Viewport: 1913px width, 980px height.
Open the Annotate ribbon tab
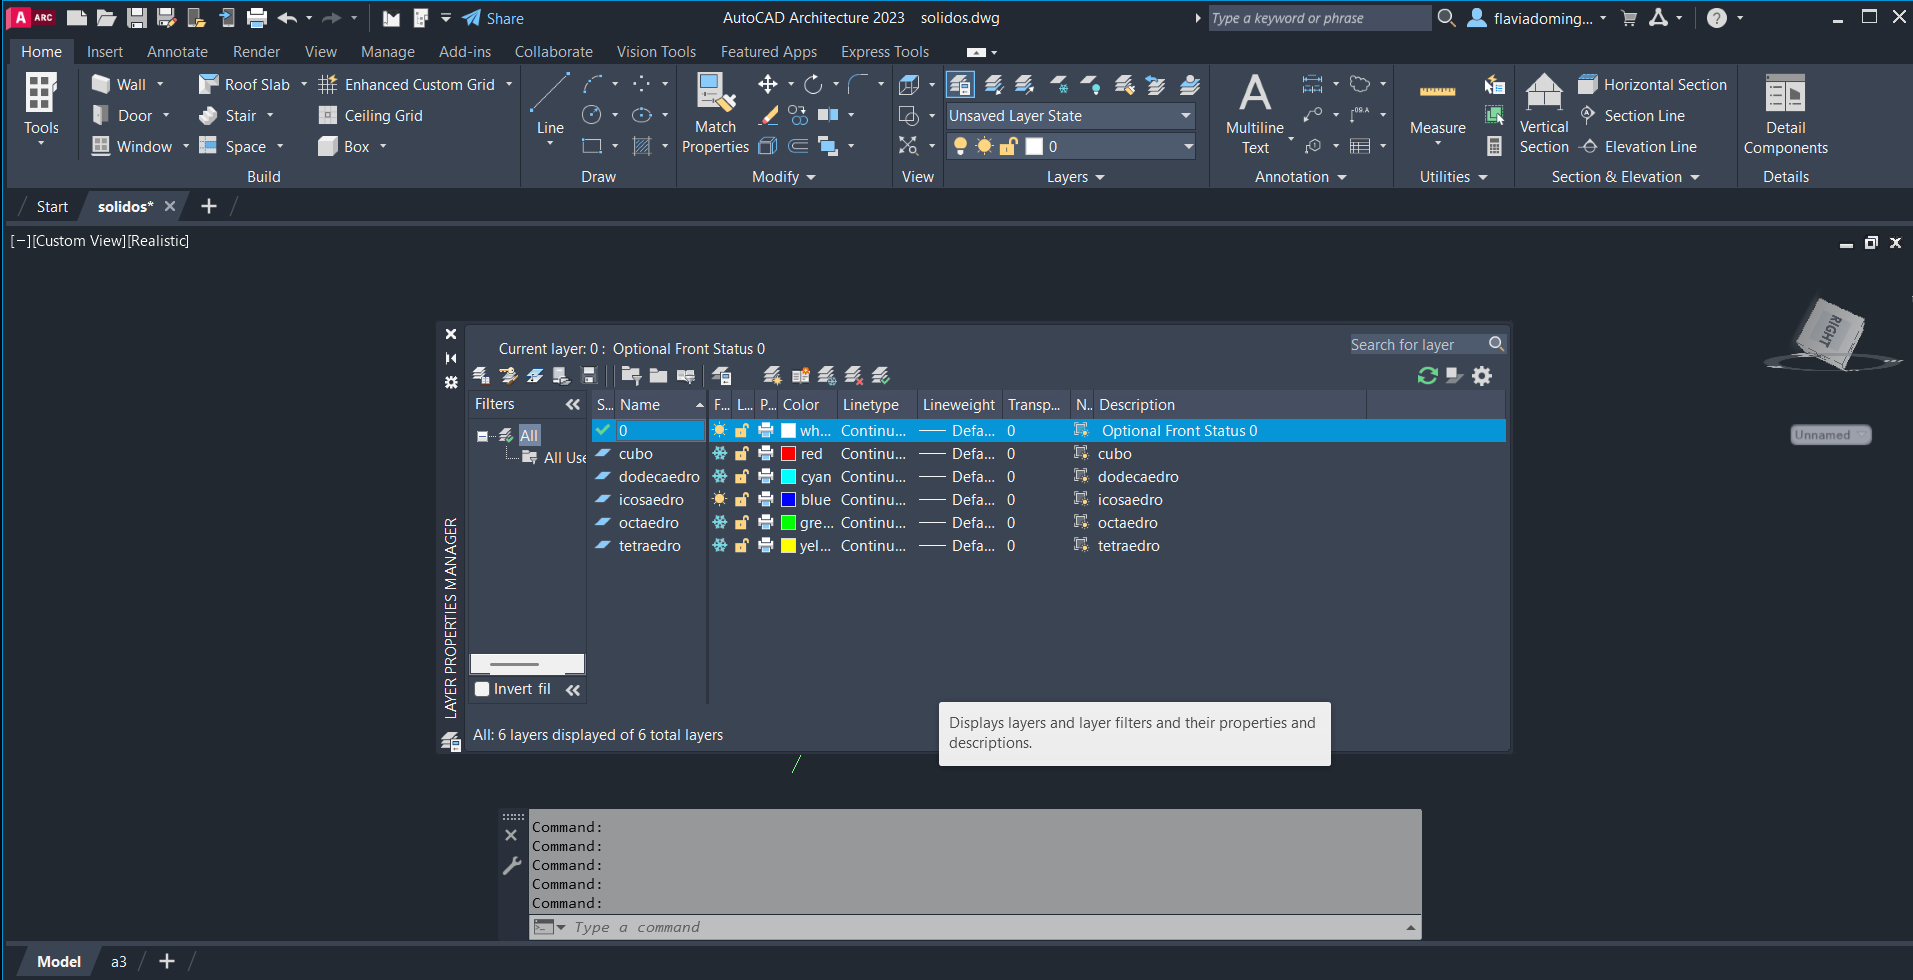[177, 52]
